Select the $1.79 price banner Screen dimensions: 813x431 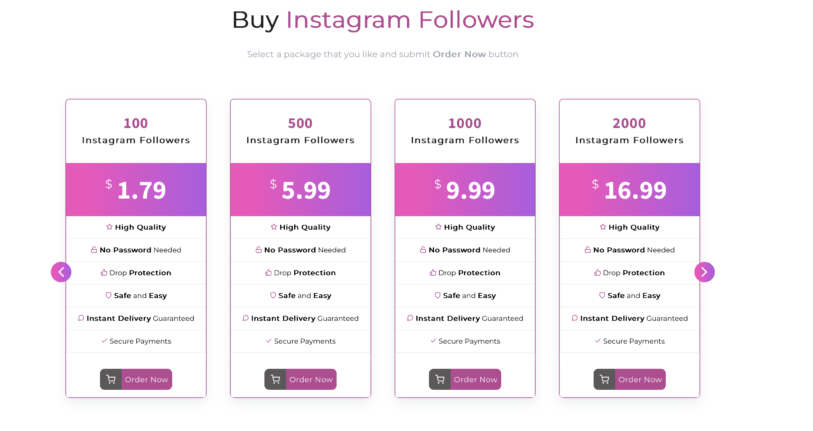coord(136,189)
